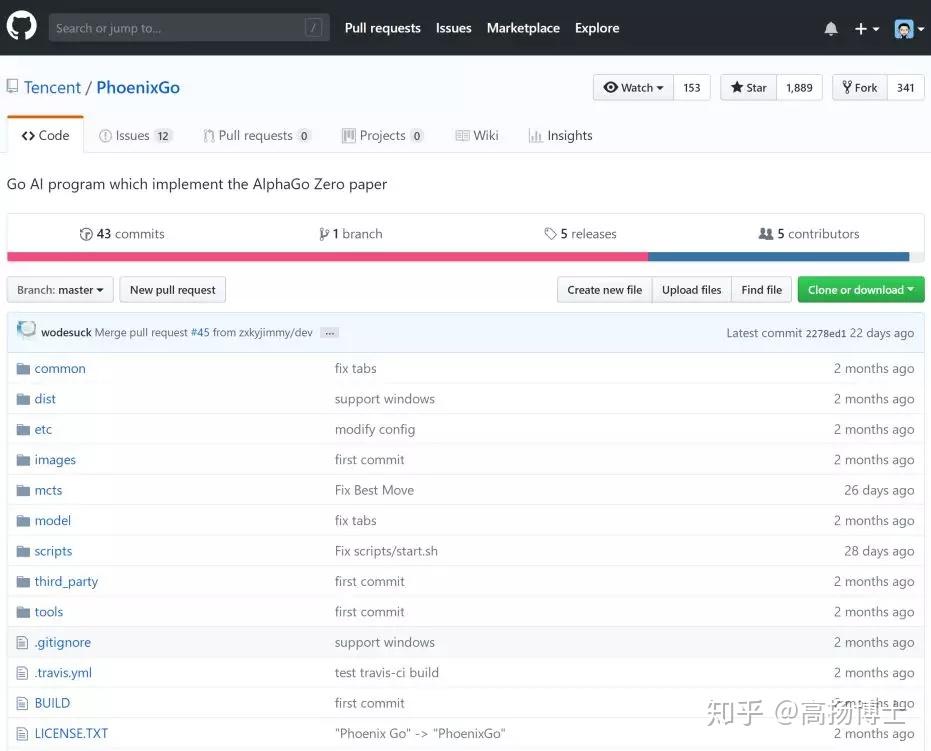Open Pull requests in top navigation
This screenshot has height=751, width=931.
pyautogui.click(x=382, y=28)
